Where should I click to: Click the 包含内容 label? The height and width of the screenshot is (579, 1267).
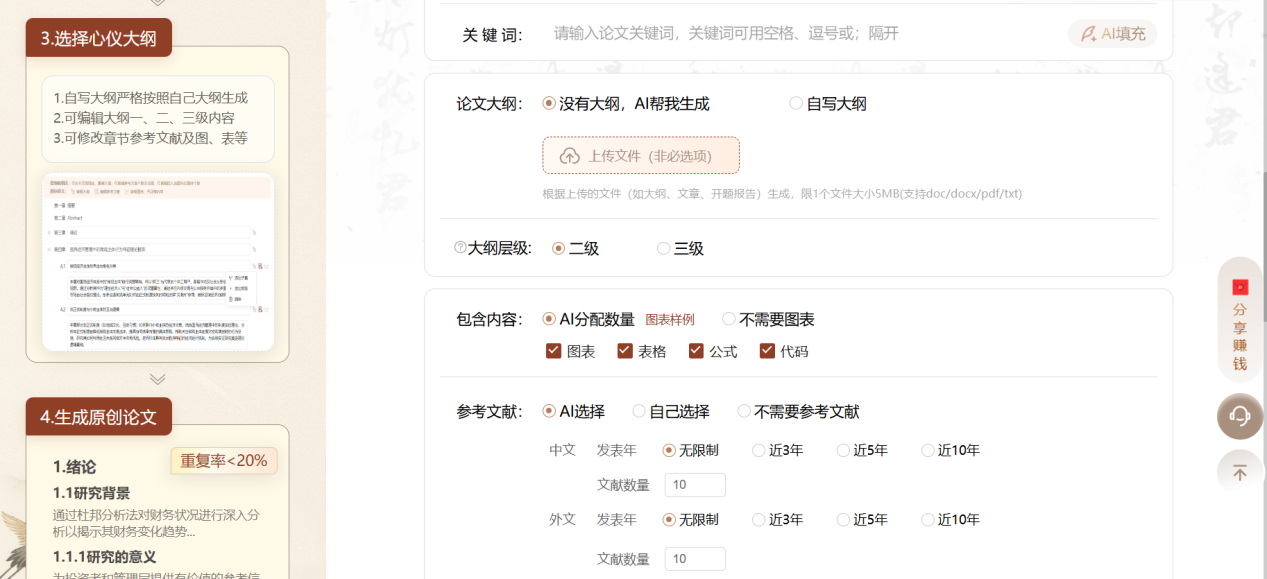click(489, 320)
